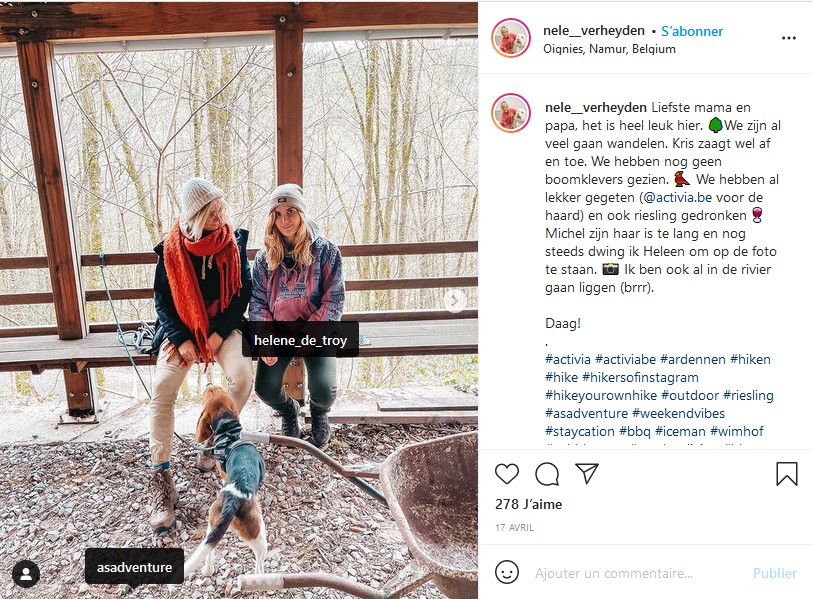Open caption avatar of nele__verheyden
The width and height of the screenshot is (813, 599).
click(x=511, y=113)
